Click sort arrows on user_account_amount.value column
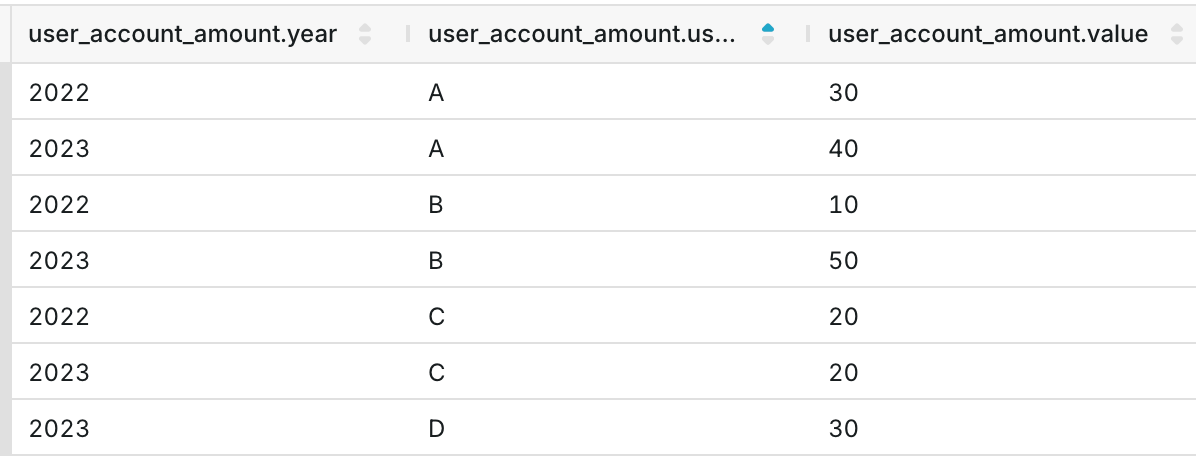This screenshot has height=472, width=1196. point(1176,35)
